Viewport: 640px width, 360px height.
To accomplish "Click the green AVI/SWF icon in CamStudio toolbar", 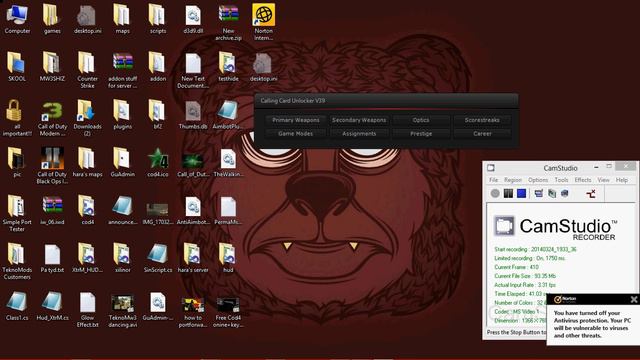I will 552,193.
